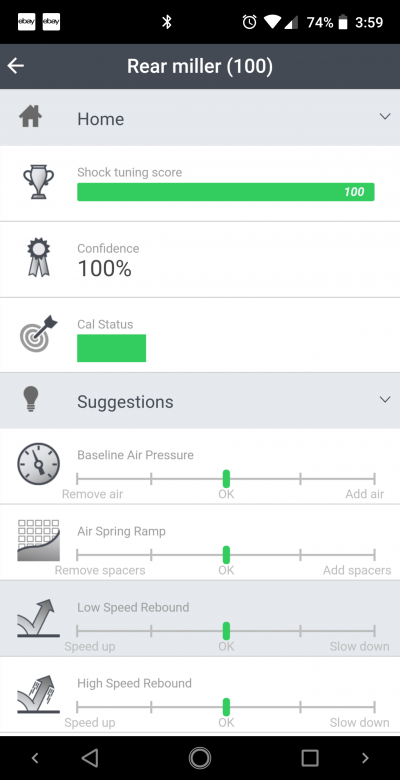Click the Low Speed Rebound slider handle
The height and width of the screenshot is (780, 400).
[x=226, y=631]
